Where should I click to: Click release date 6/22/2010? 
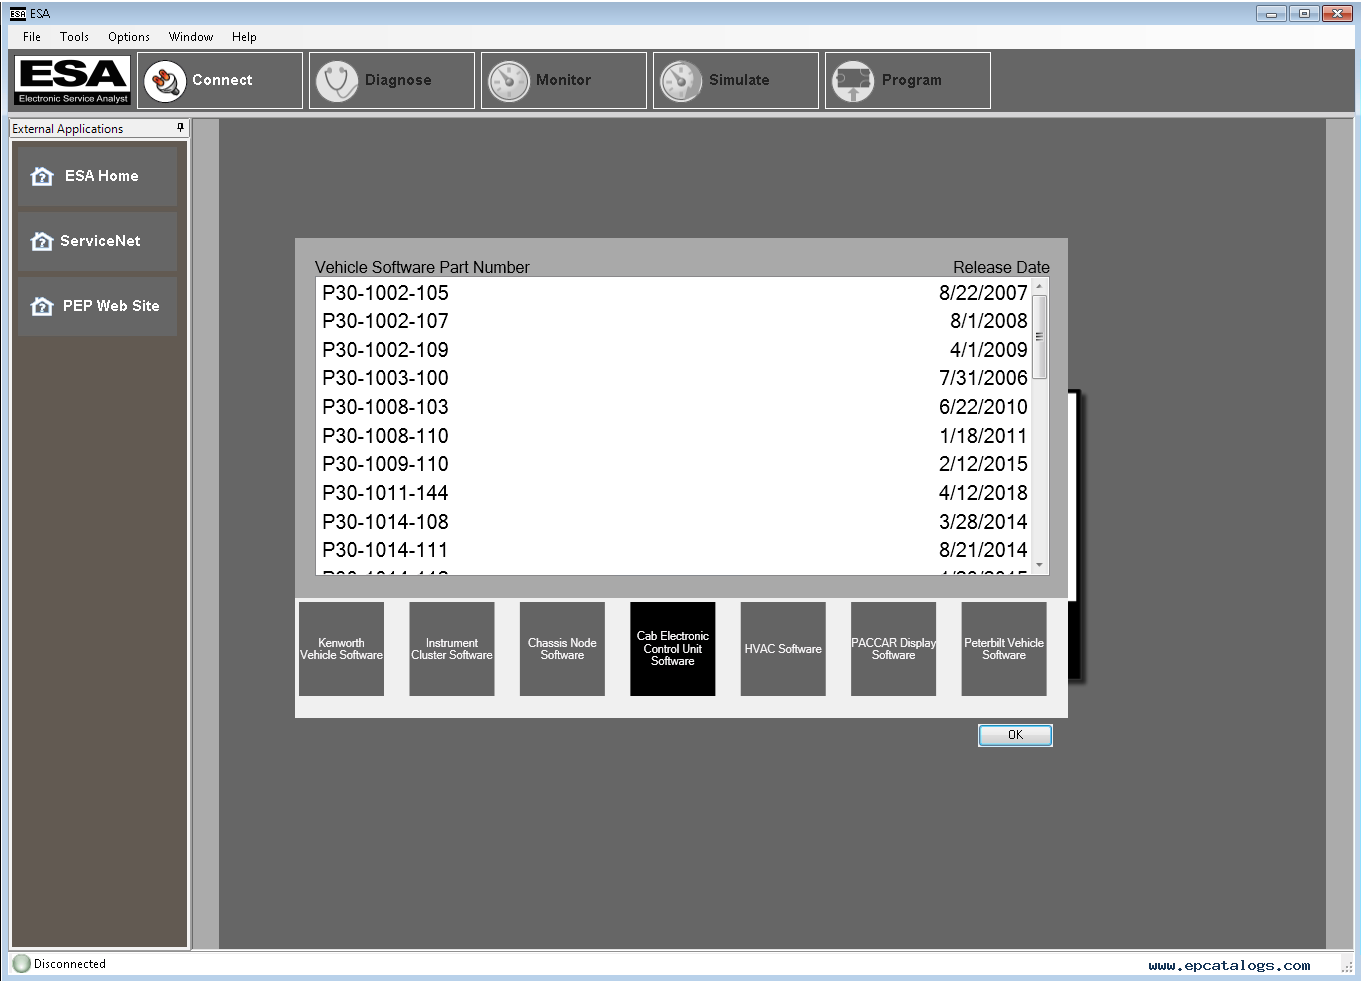983,407
